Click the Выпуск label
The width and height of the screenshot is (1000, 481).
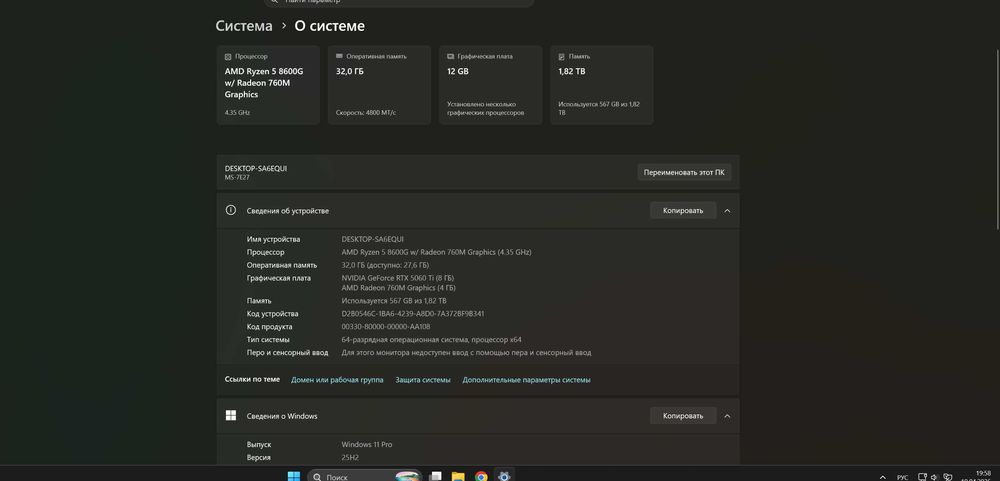click(x=259, y=445)
